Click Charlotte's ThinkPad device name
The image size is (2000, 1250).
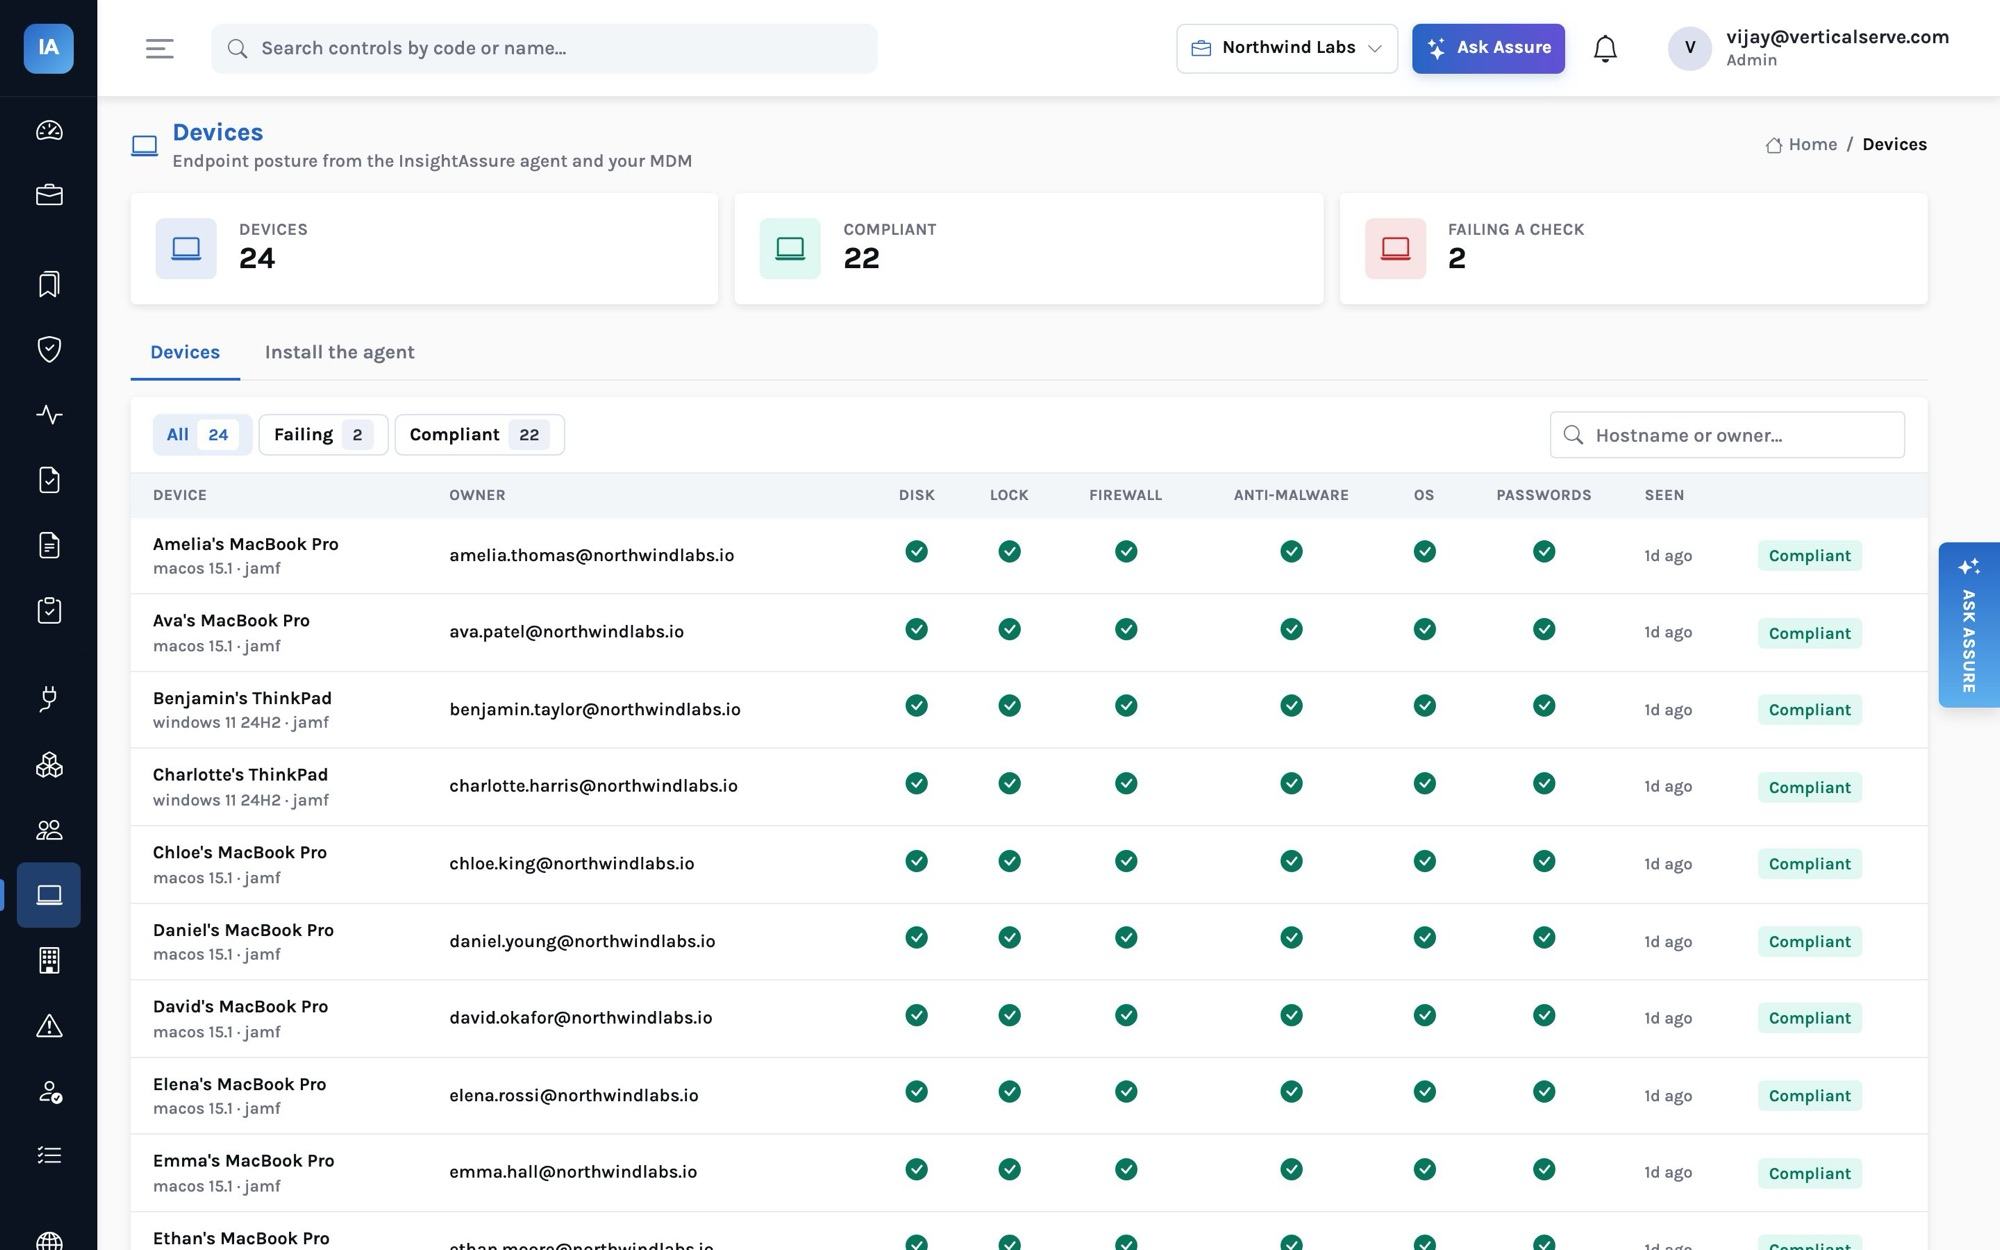pyautogui.click(x=240, y=775)
